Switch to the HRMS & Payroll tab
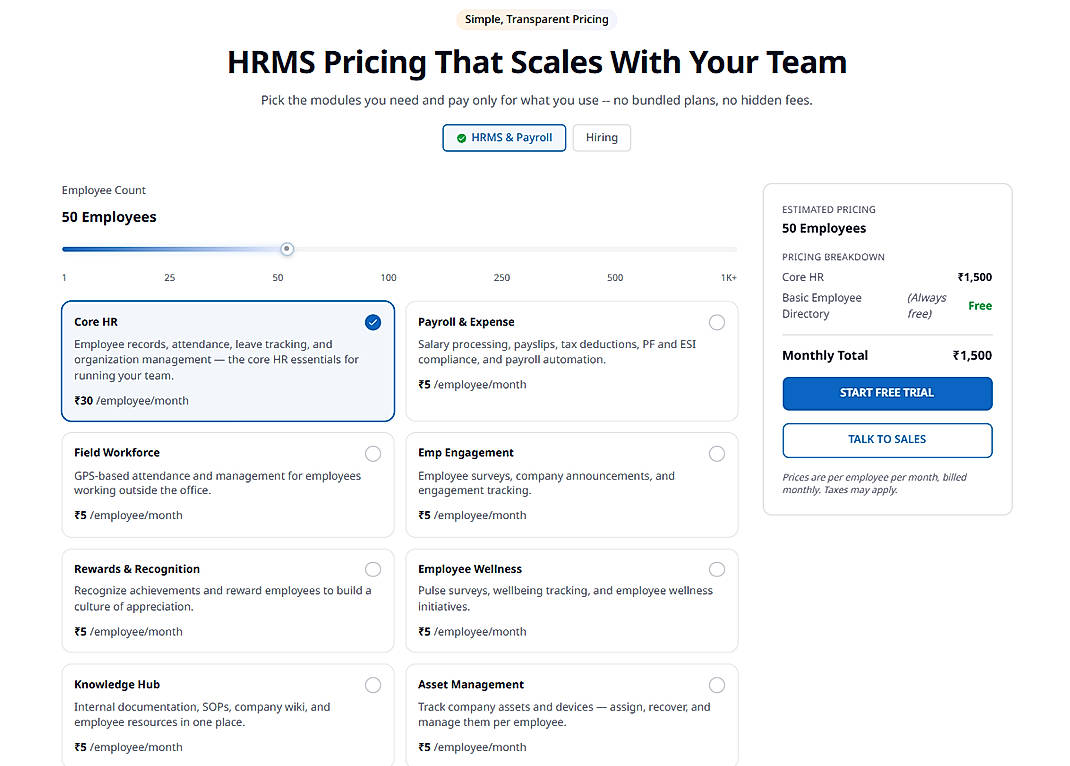 [504, 138]
